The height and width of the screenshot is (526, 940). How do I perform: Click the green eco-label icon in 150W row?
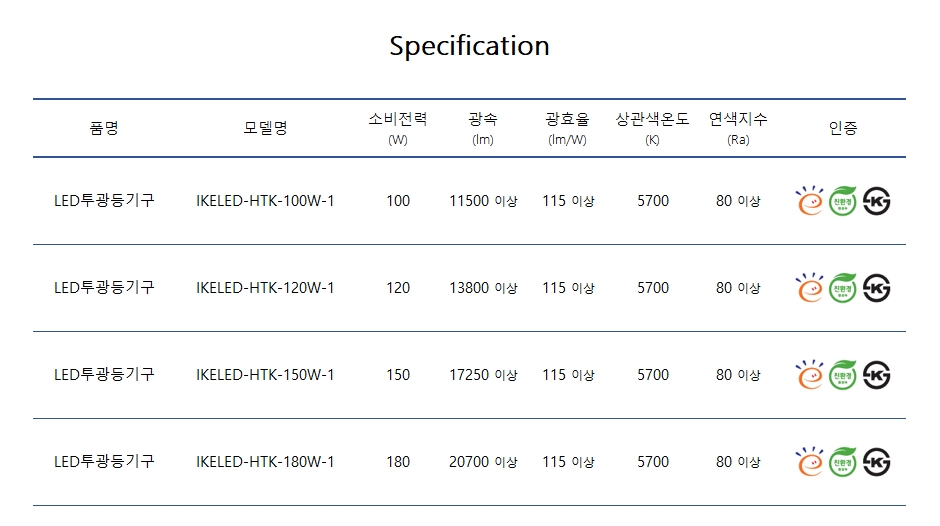coord(843,375)
